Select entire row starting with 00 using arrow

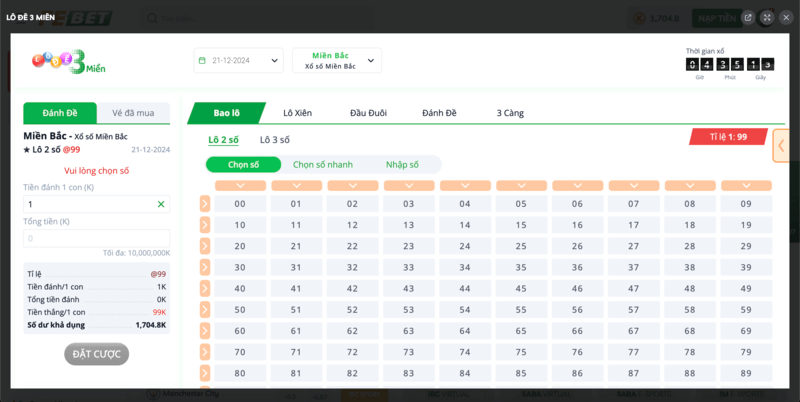[205, 204]
